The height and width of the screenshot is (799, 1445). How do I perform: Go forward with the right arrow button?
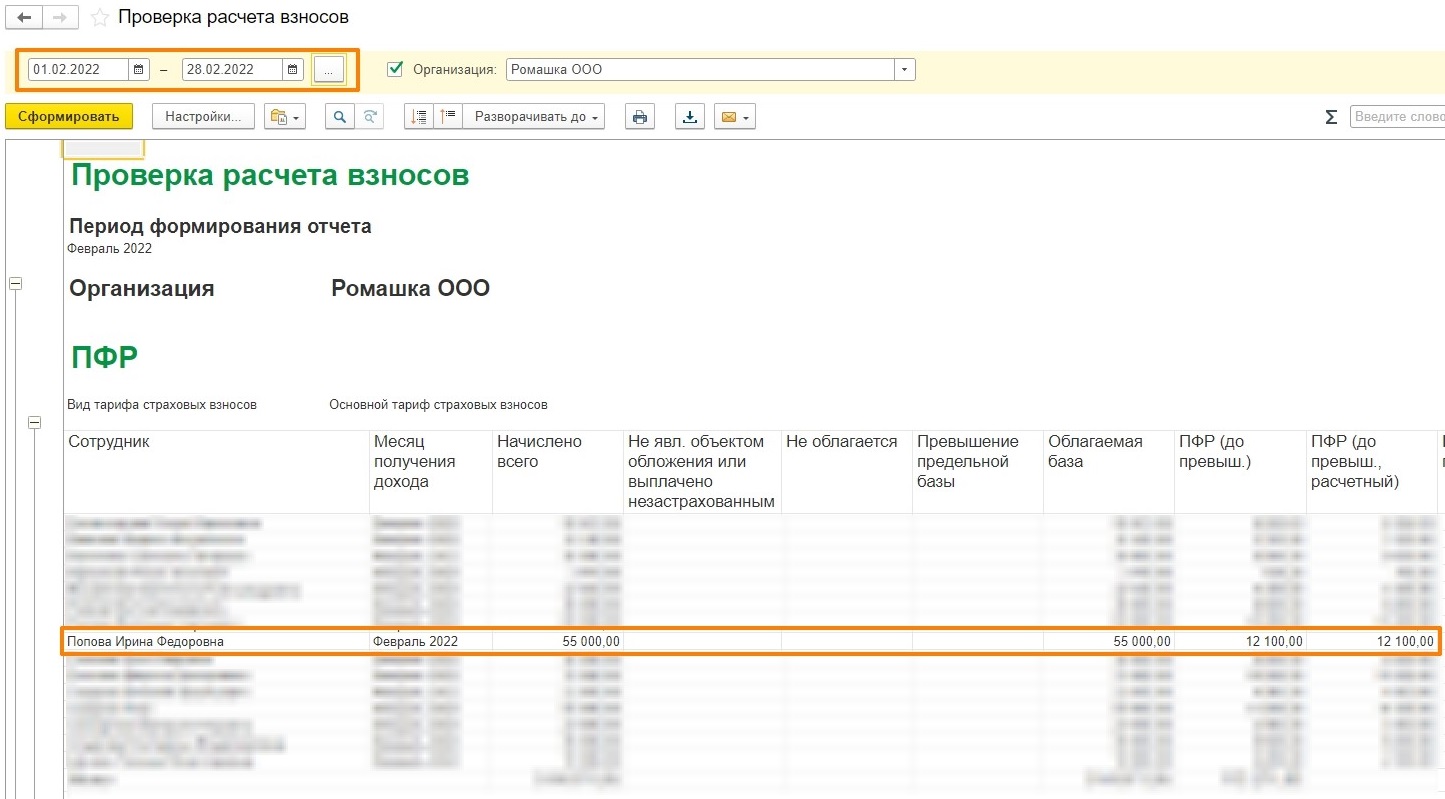60,17
